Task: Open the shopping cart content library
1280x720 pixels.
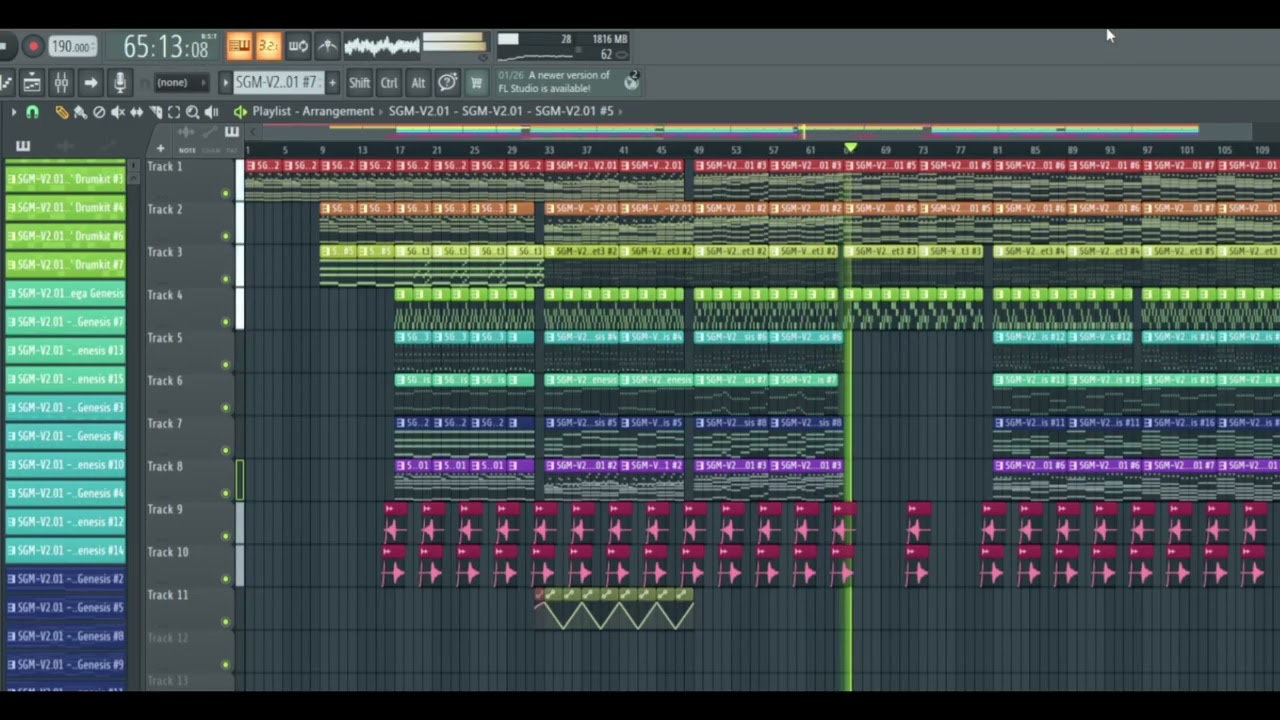Action: click(476, 82)
